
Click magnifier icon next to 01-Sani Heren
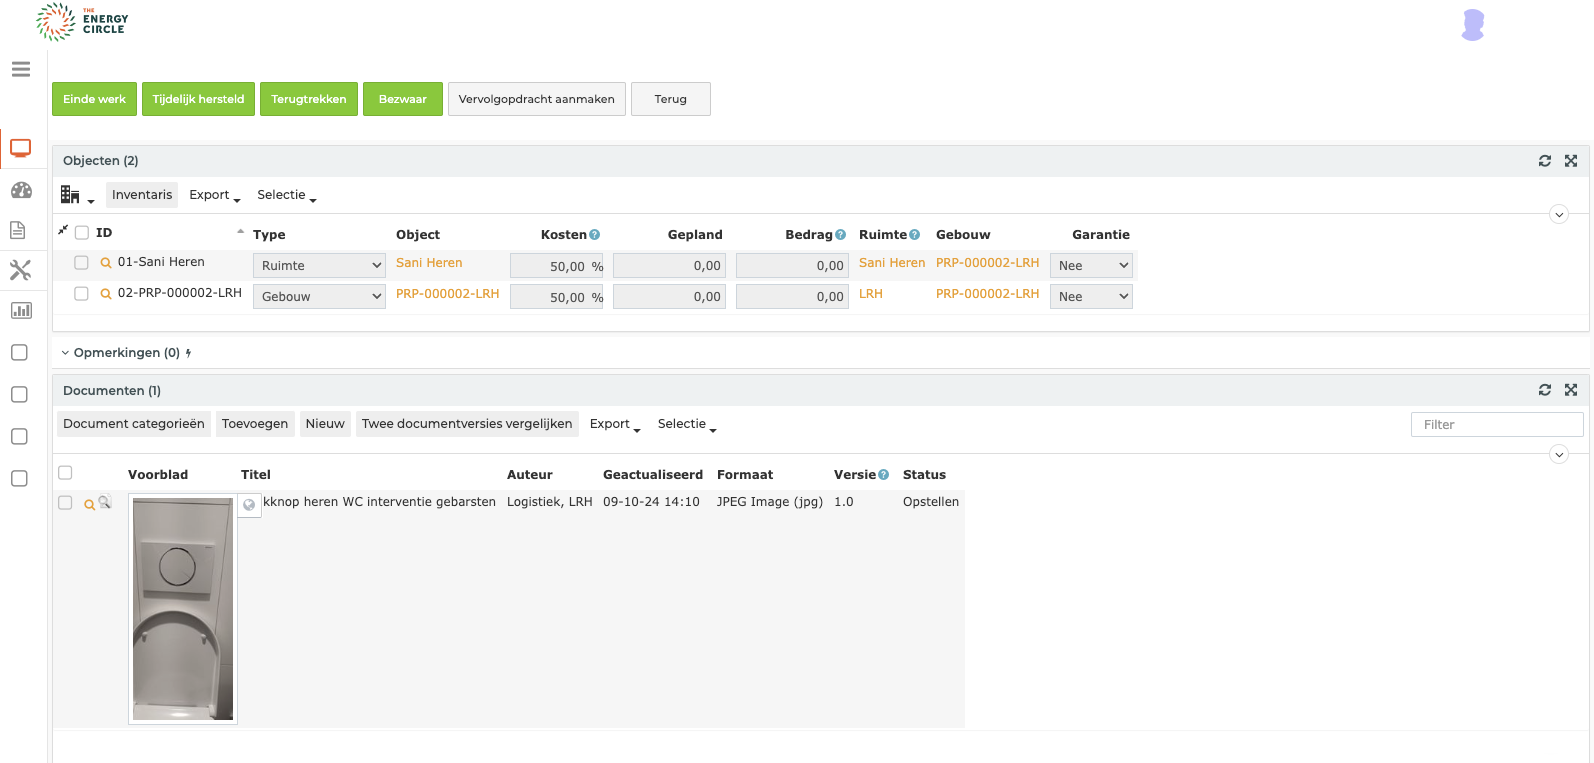click(106, 263)
